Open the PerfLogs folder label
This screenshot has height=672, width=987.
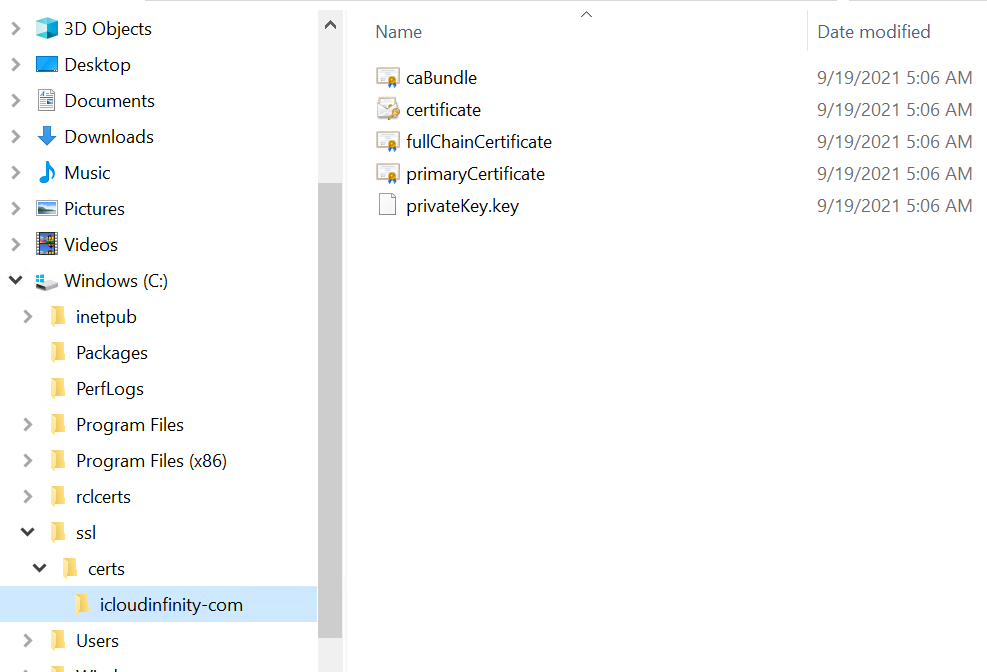[110, 388]
